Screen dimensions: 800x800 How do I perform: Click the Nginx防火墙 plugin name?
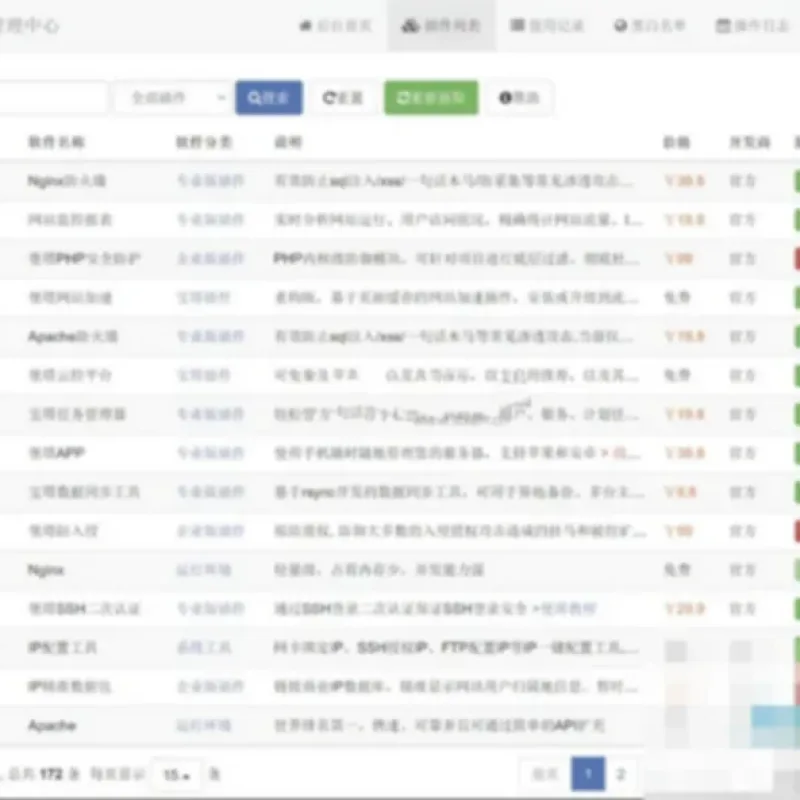click(x=66, y=181)
